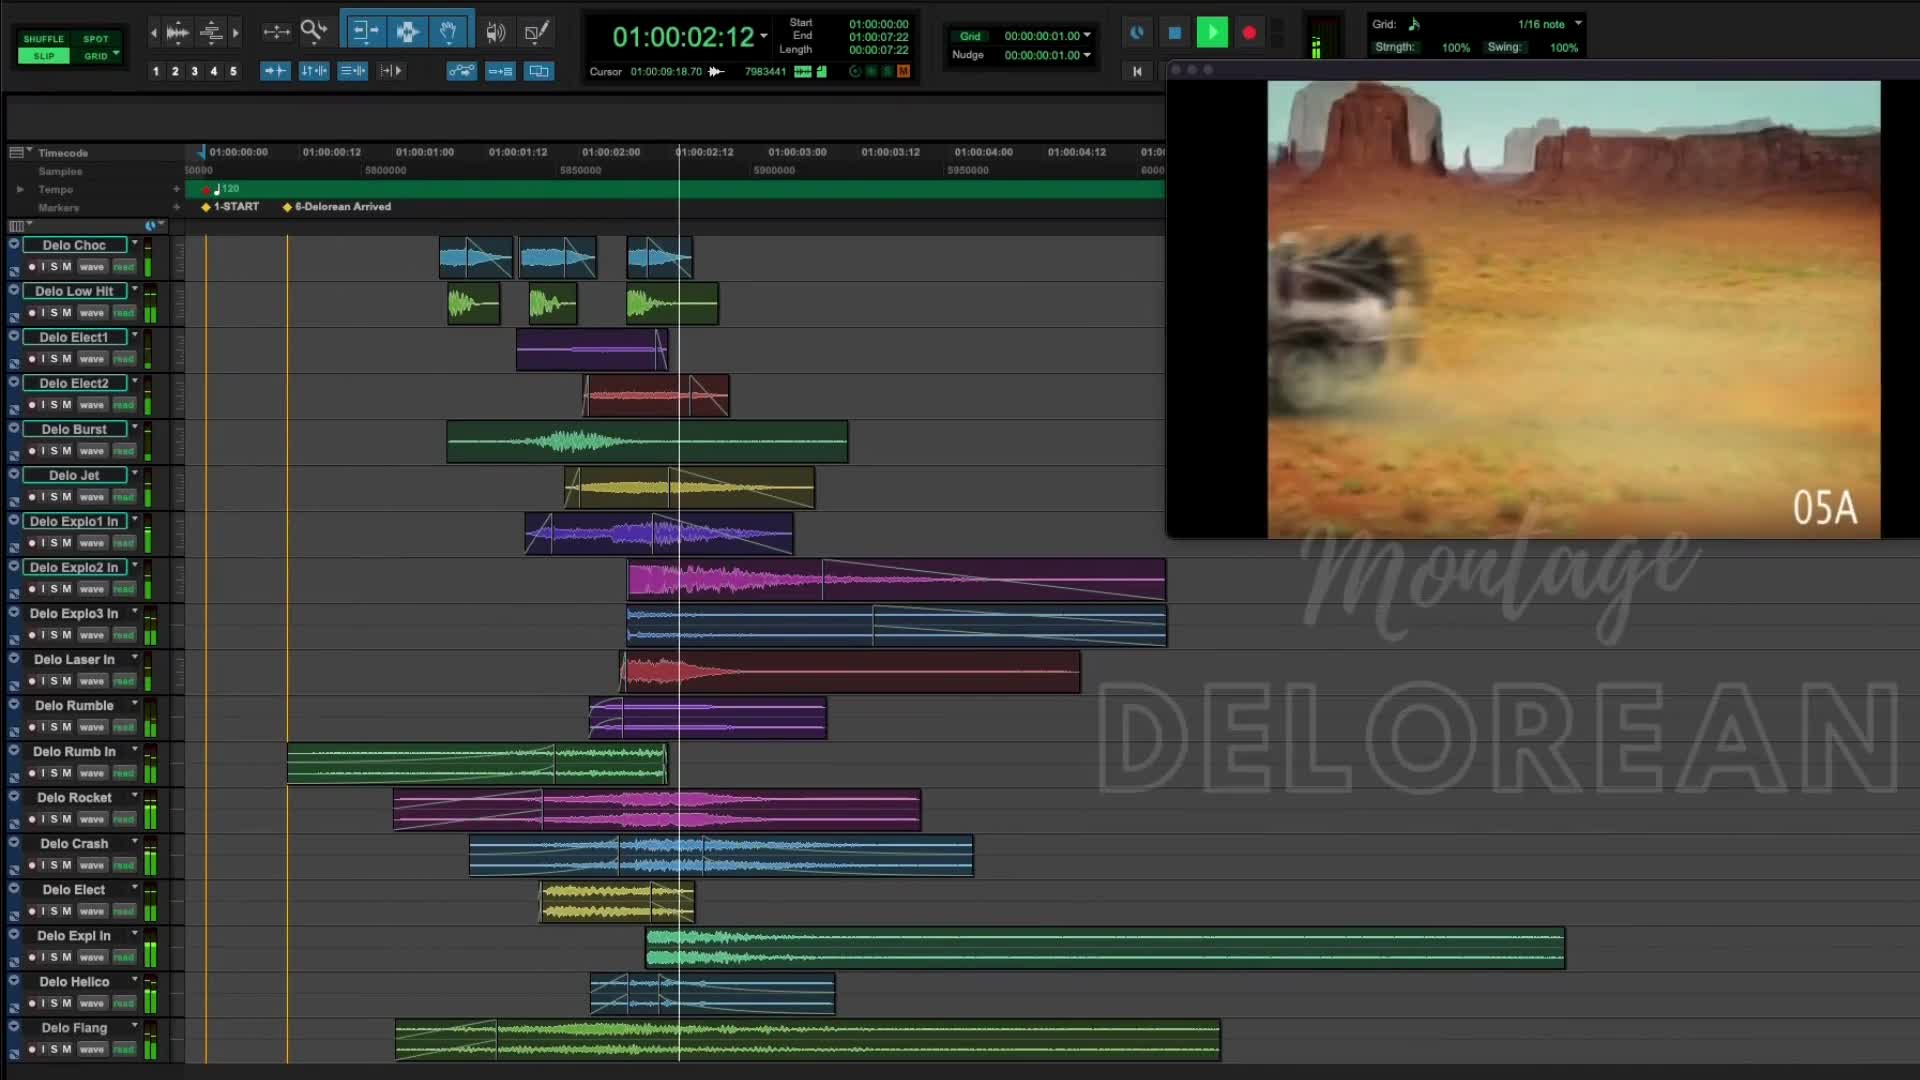Enable Slip edit mode
1920x1080 pixels.
44,56
